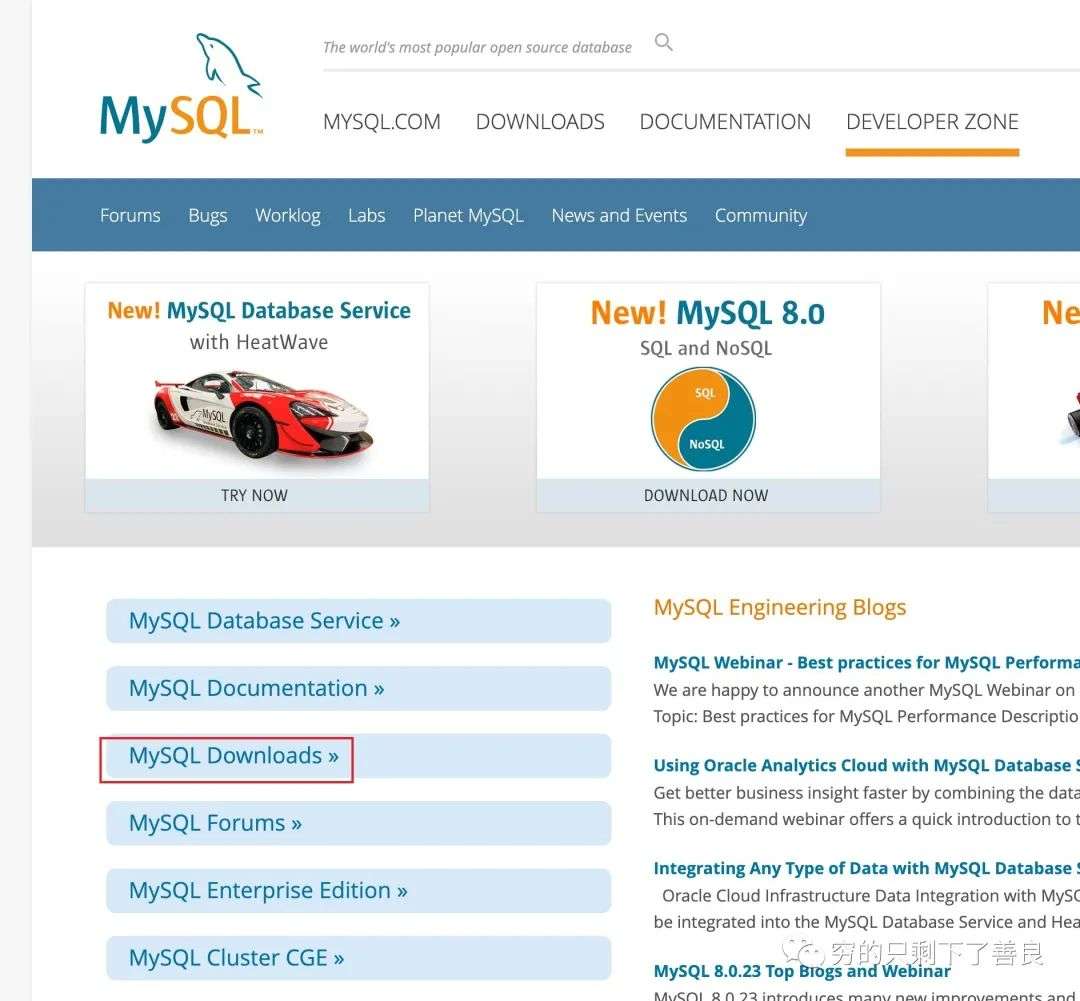Click the search field tagline area

(x=477, y=47)
